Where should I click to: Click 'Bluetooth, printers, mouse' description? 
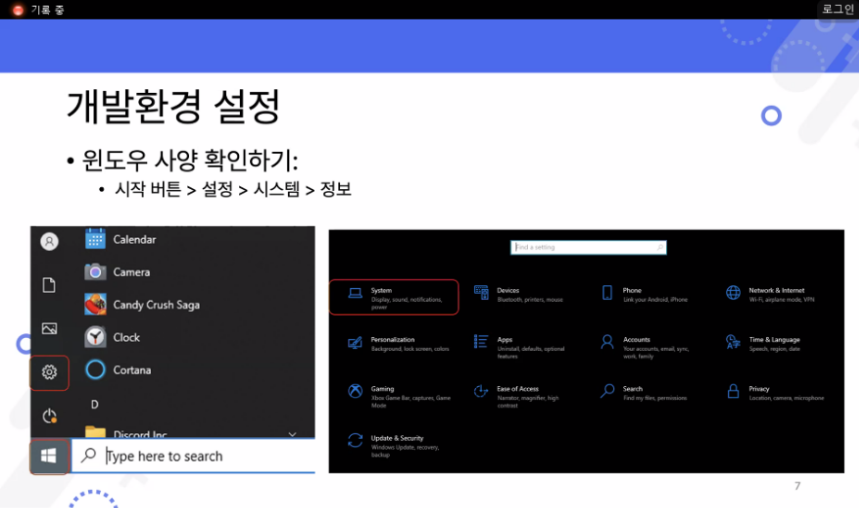(x=530, y=300)
